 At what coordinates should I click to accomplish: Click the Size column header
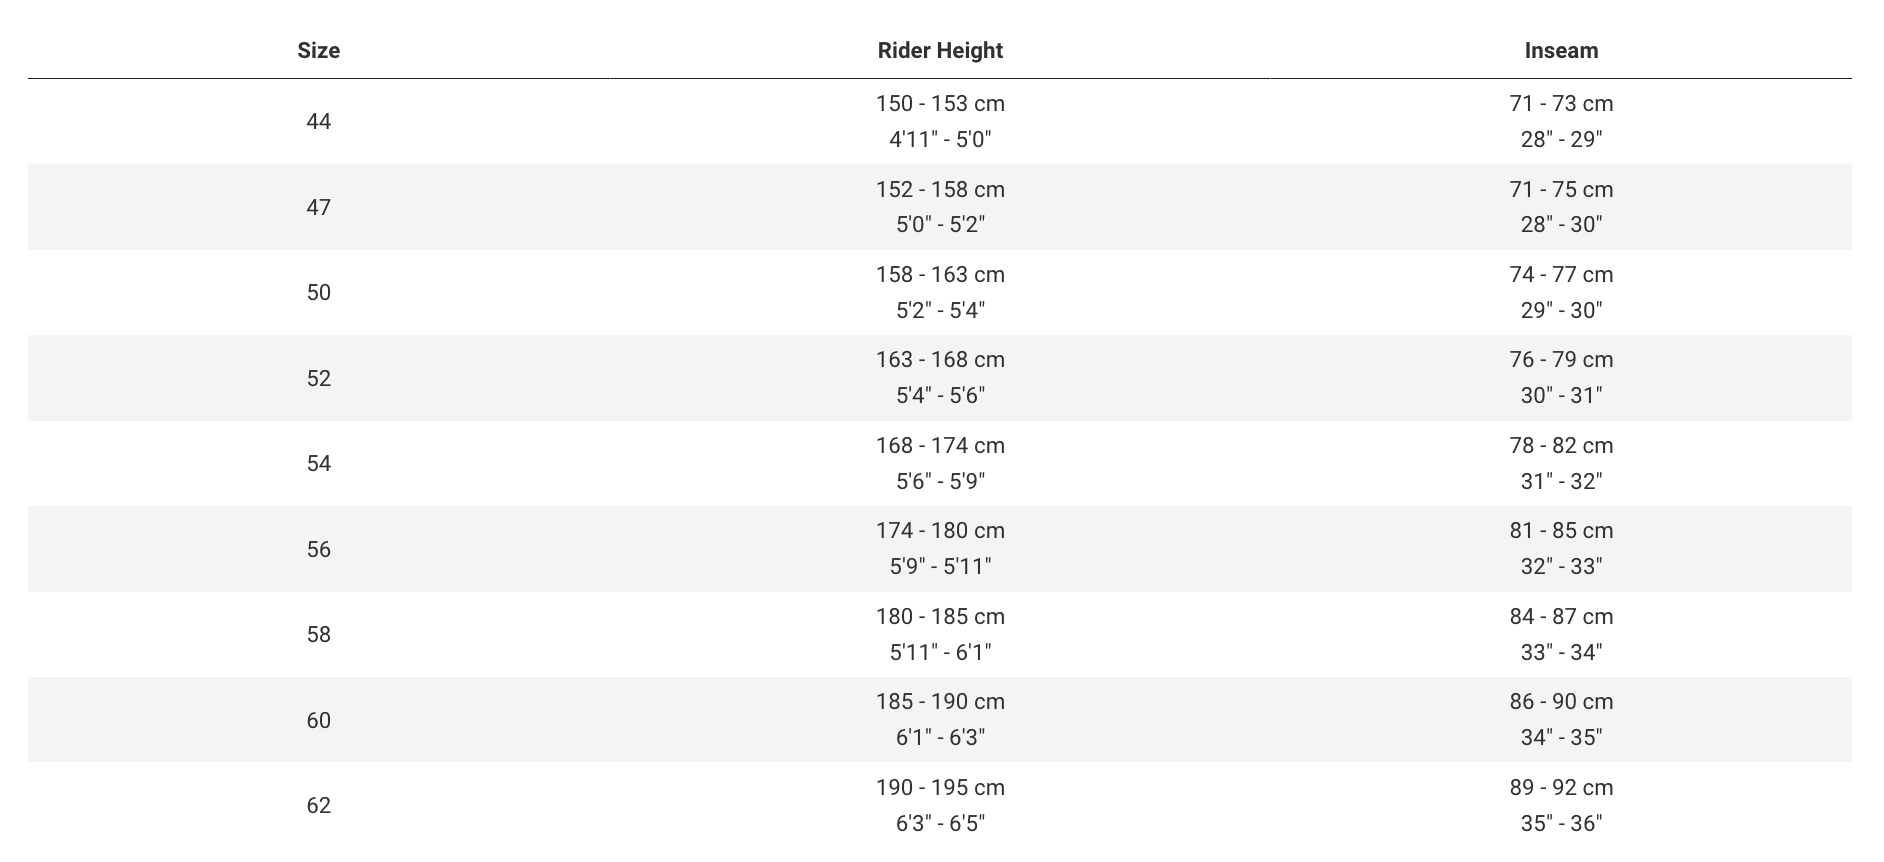click(x=318, y=51)
